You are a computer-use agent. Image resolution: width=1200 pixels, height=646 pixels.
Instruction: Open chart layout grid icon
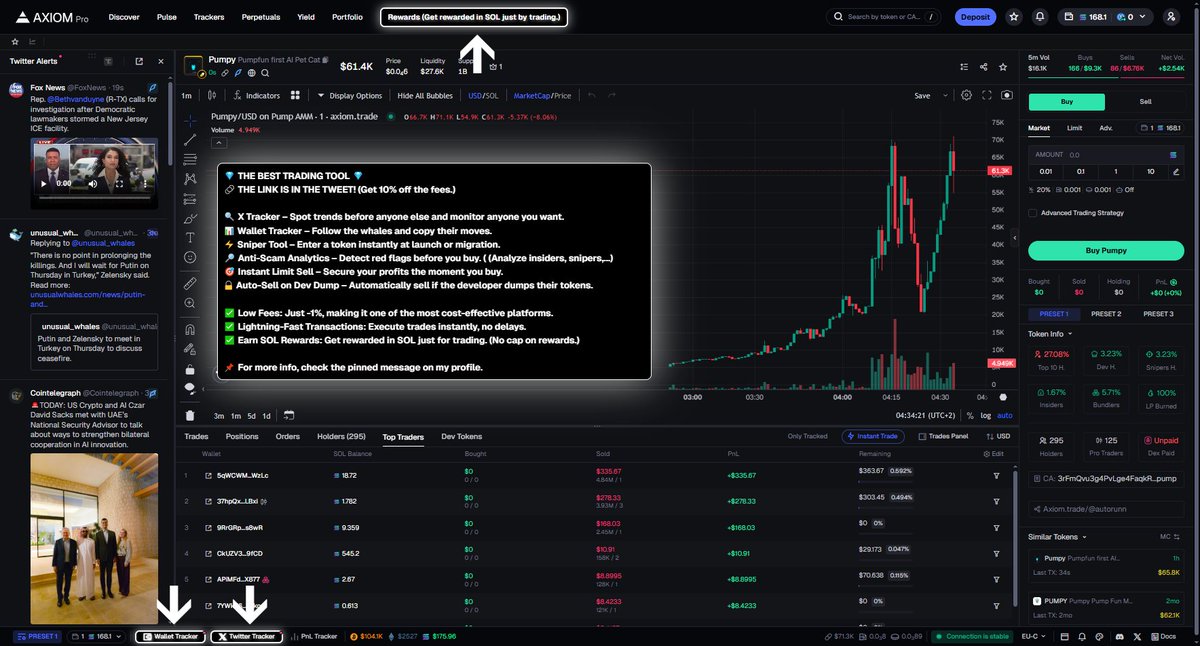[295, 96]
